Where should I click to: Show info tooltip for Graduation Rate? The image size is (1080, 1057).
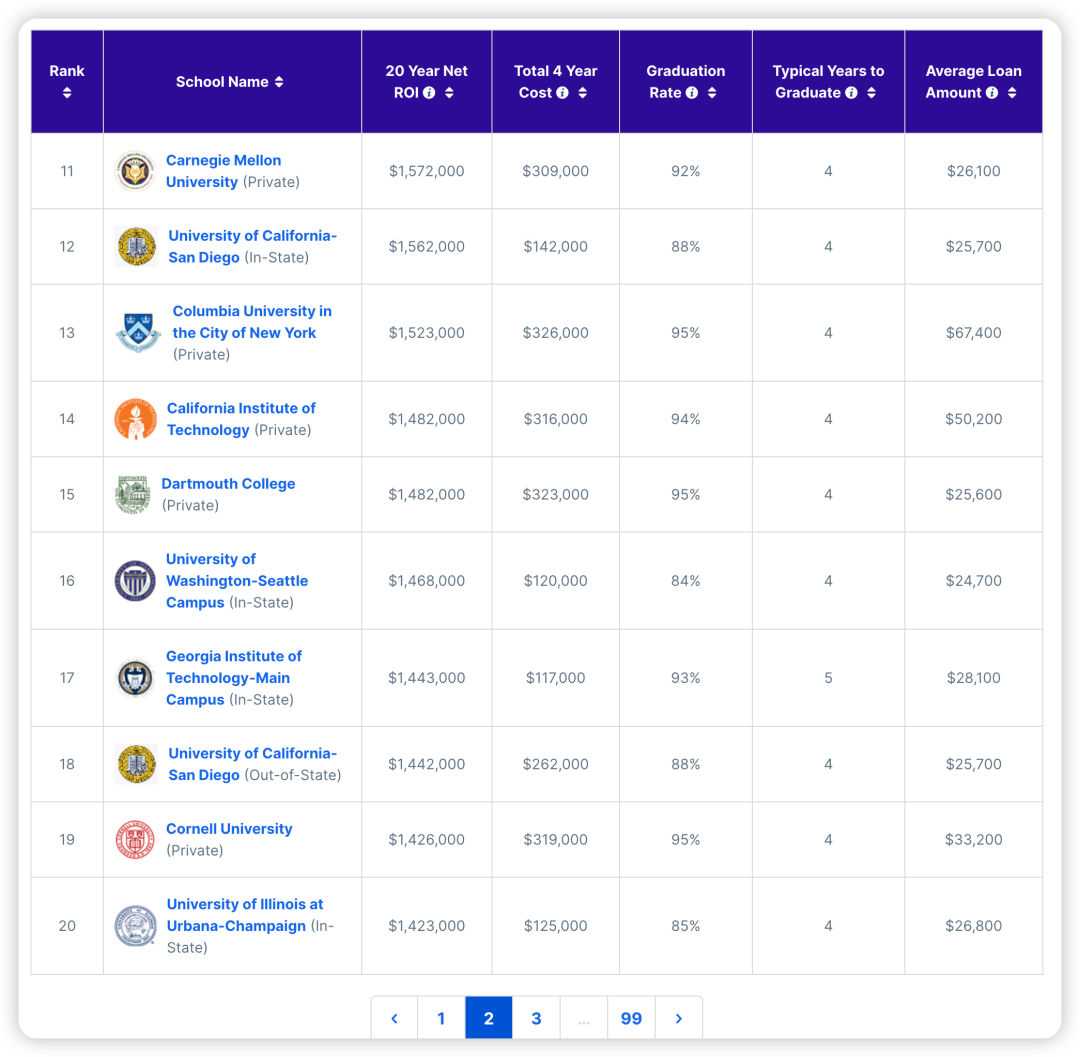point(692,93)
